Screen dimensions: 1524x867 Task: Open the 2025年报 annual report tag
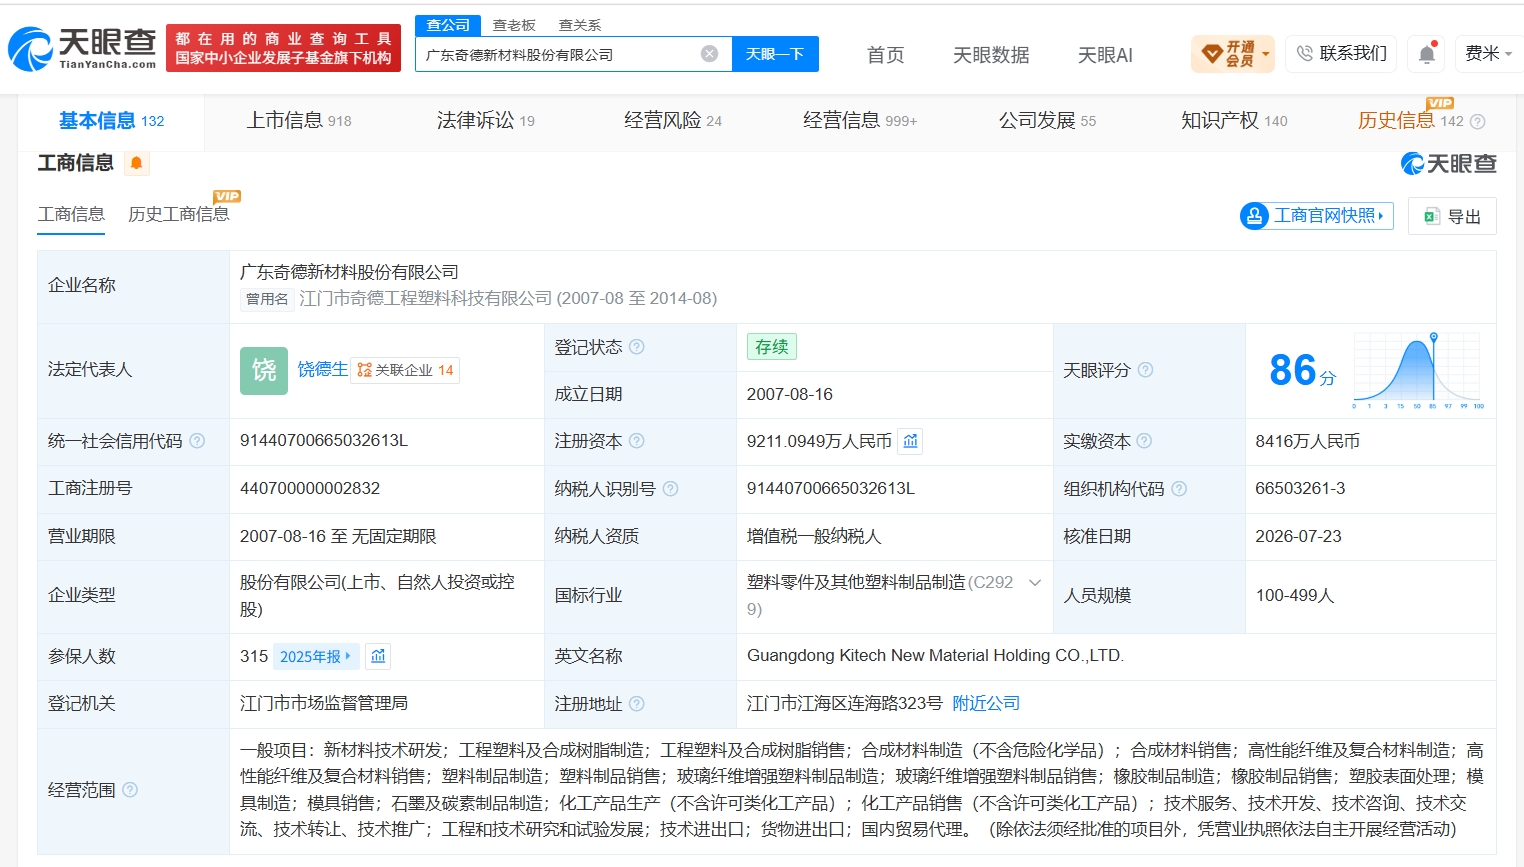315,656
